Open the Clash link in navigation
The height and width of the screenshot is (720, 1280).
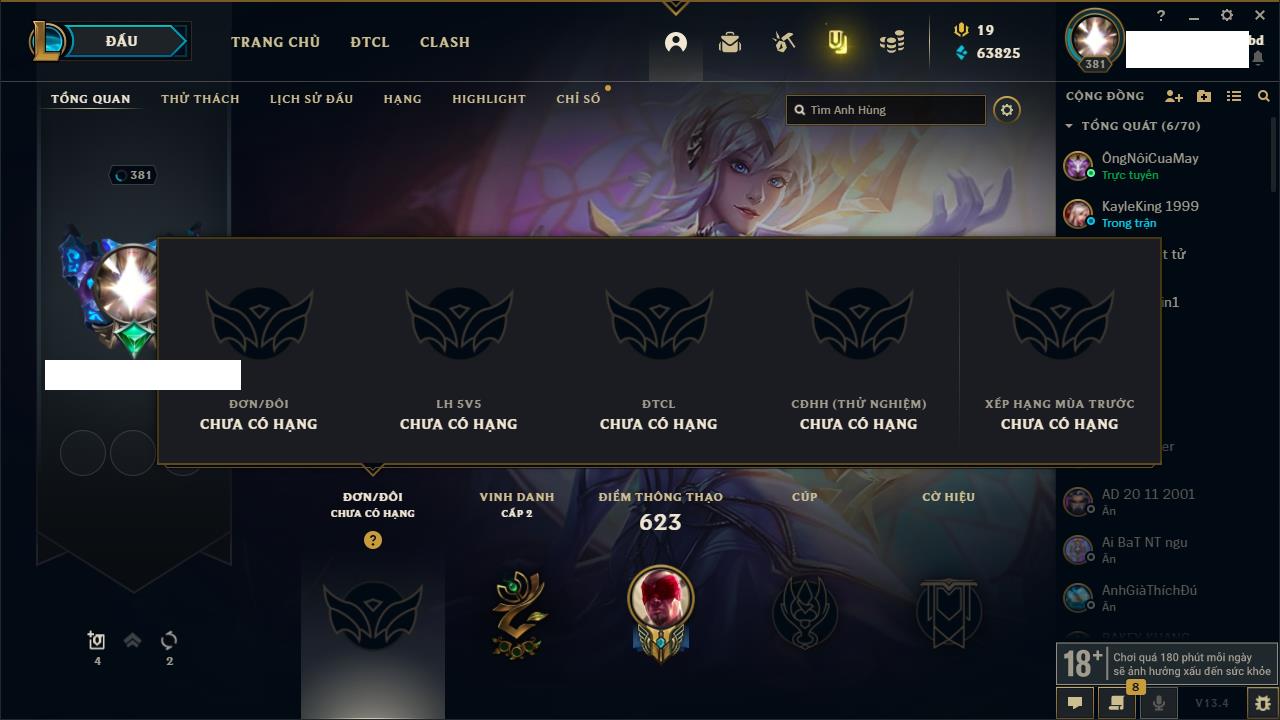click(445, 42)
